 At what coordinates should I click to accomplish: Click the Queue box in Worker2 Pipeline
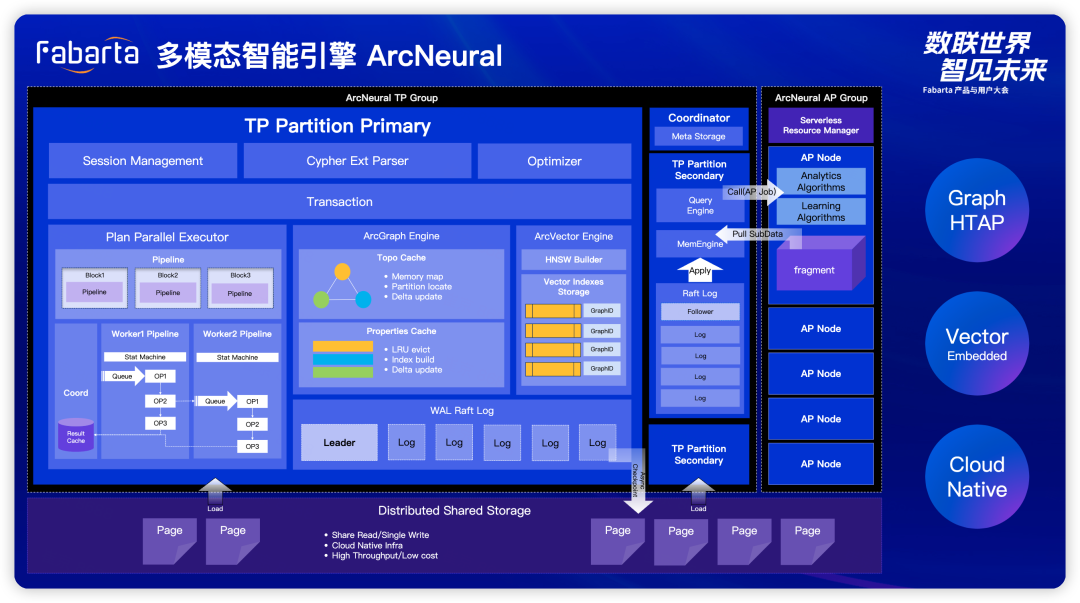pos(216,401)
